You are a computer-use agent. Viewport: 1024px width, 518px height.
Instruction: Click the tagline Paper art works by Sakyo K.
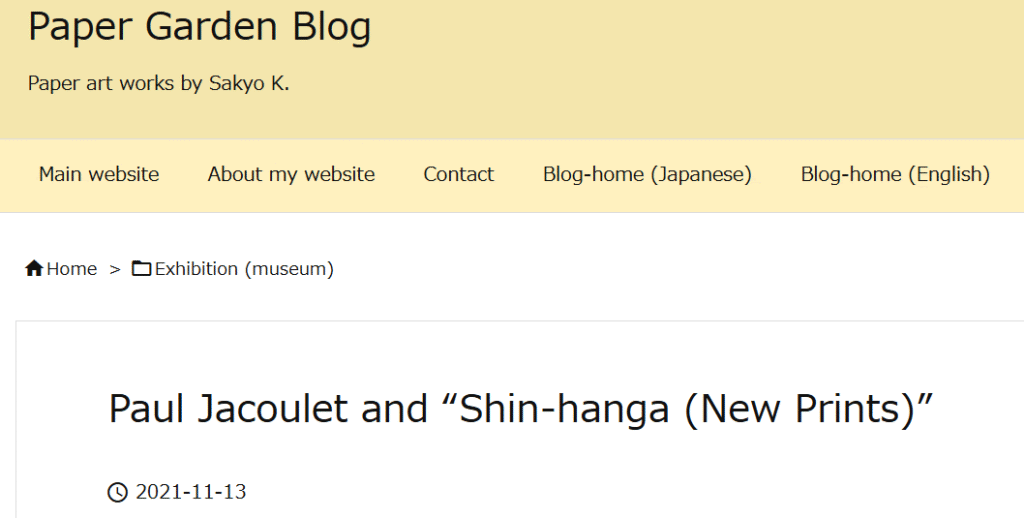(x=159, y=84)
